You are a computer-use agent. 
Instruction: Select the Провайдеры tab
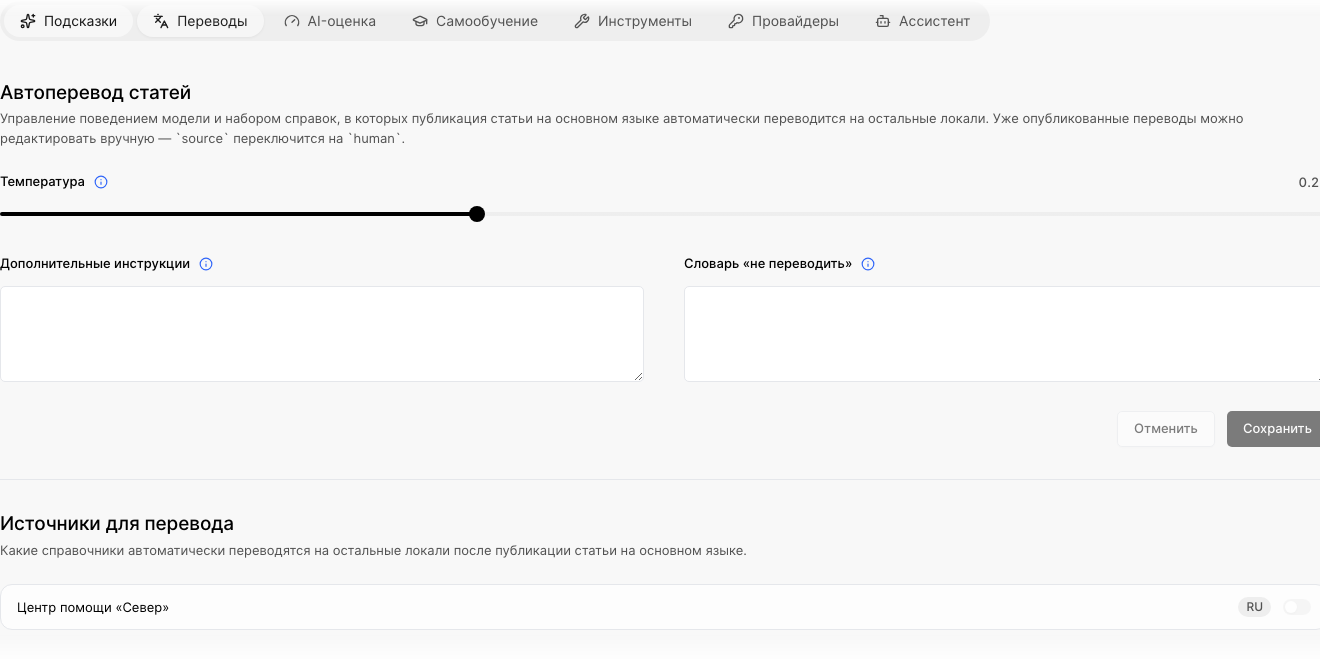(x=783, y=21)
